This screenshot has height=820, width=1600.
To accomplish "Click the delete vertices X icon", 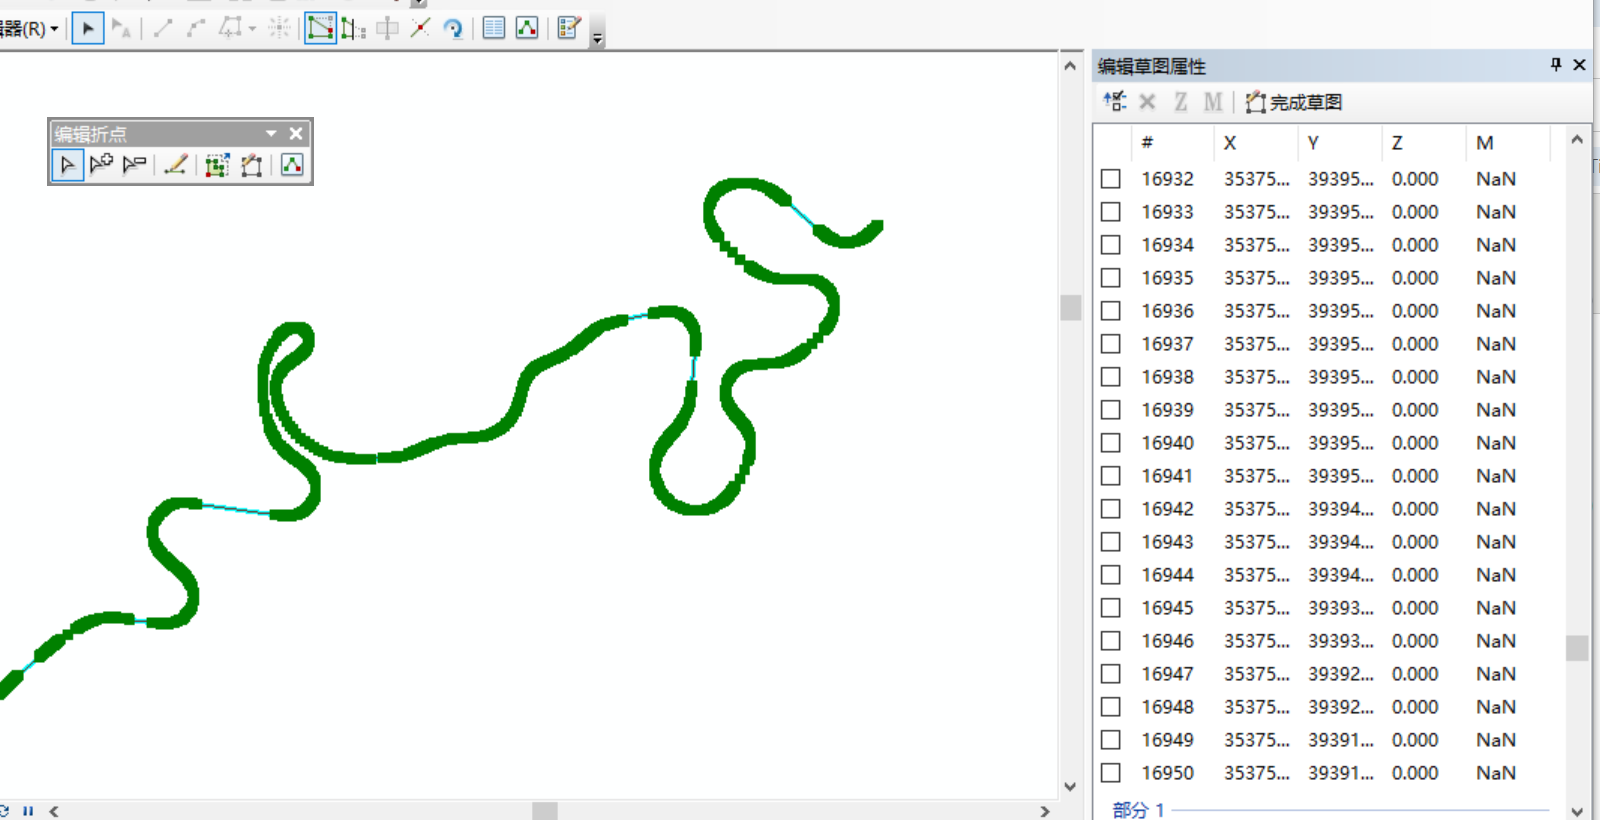I will [1147, 101].
